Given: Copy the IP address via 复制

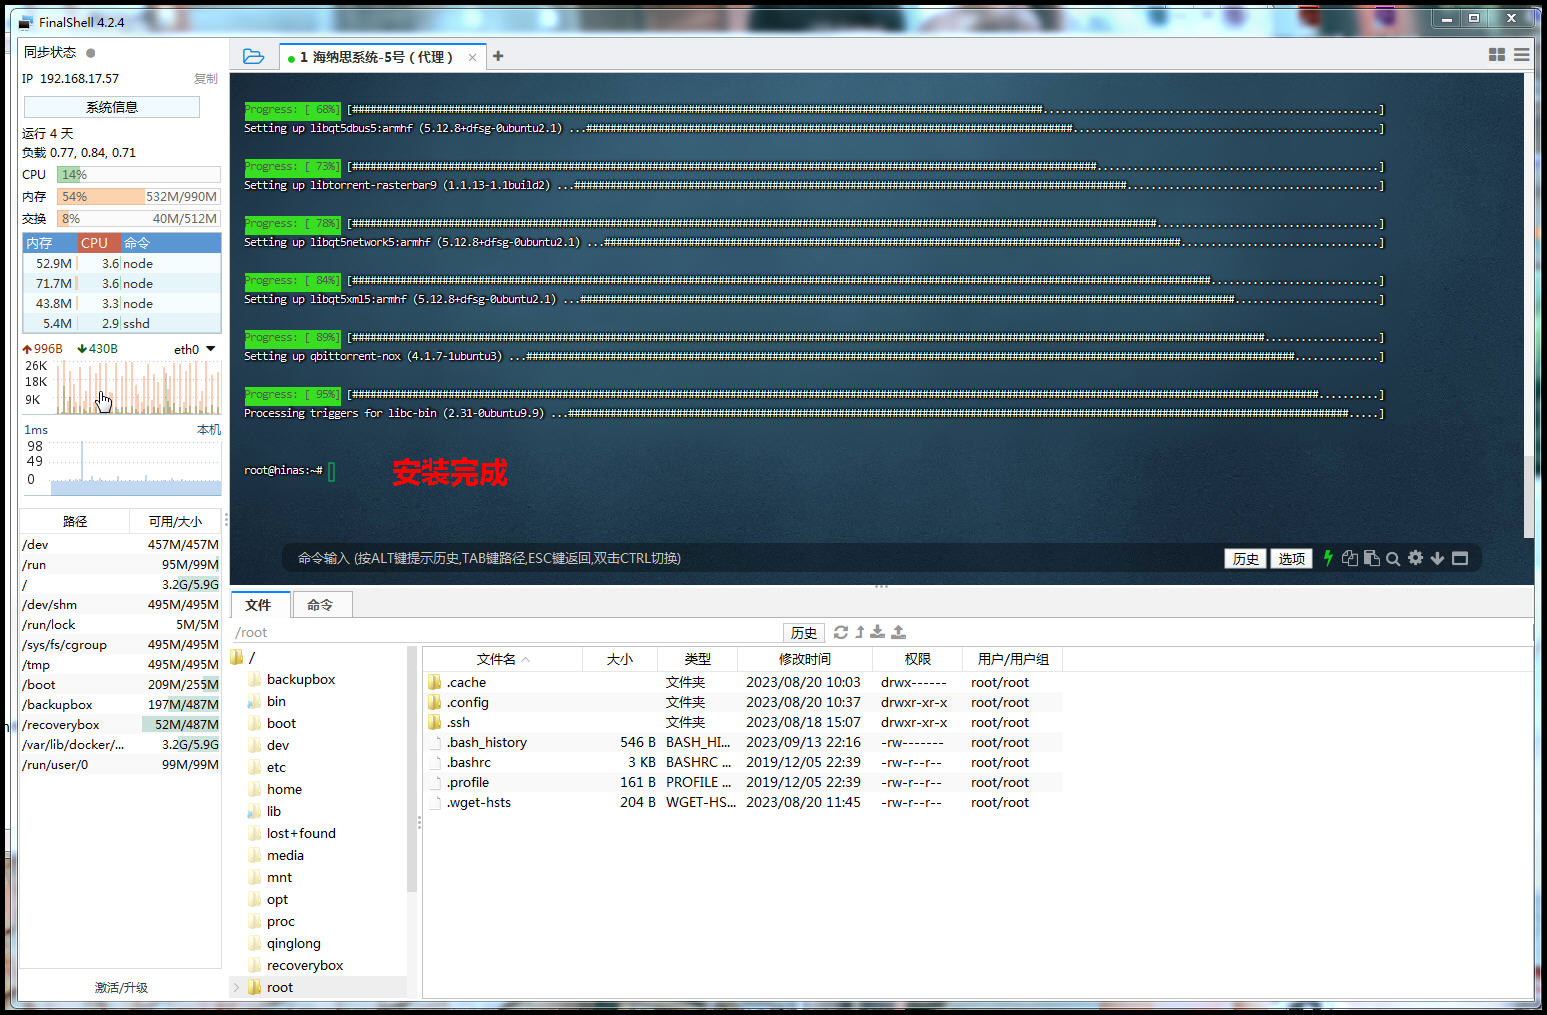Looking at the screenshot, I should coord(206,78).
